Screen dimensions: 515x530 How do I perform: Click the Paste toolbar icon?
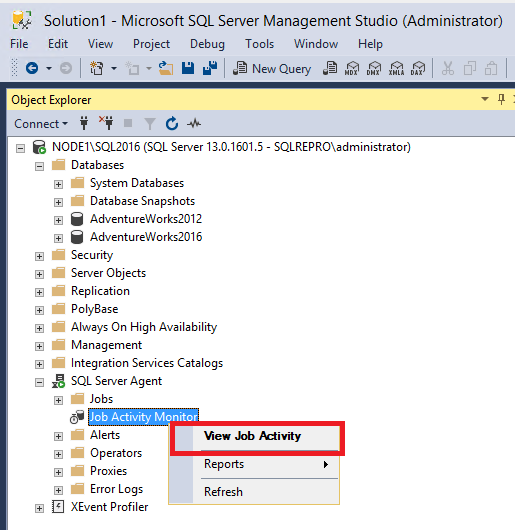click(x=491, y=68)
